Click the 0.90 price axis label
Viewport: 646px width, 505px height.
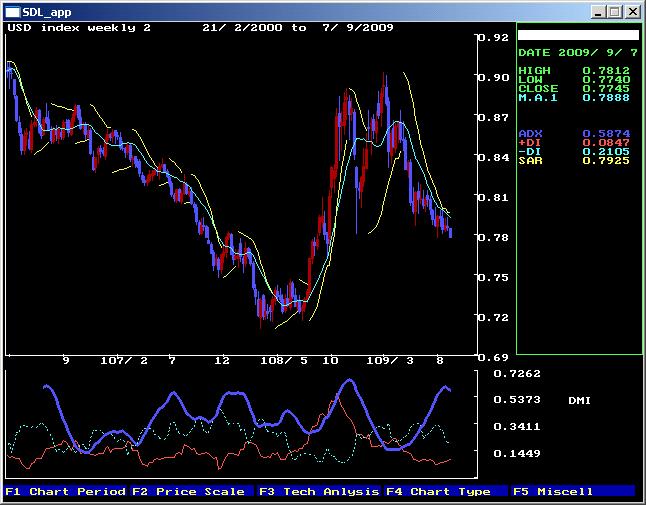(x=493, y=77)
